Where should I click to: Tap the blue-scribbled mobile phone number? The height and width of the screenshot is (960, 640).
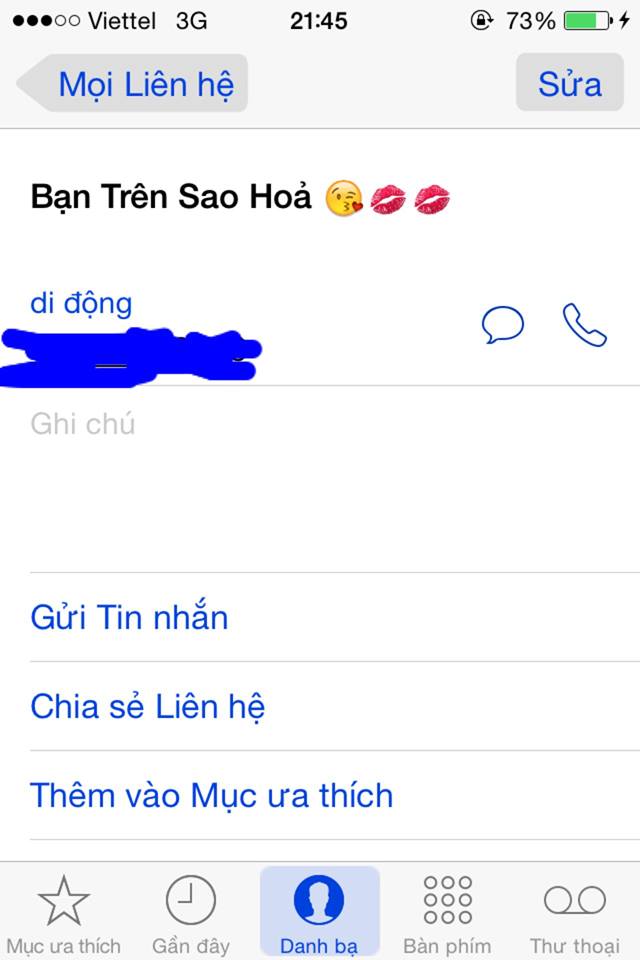click(130, 358)
